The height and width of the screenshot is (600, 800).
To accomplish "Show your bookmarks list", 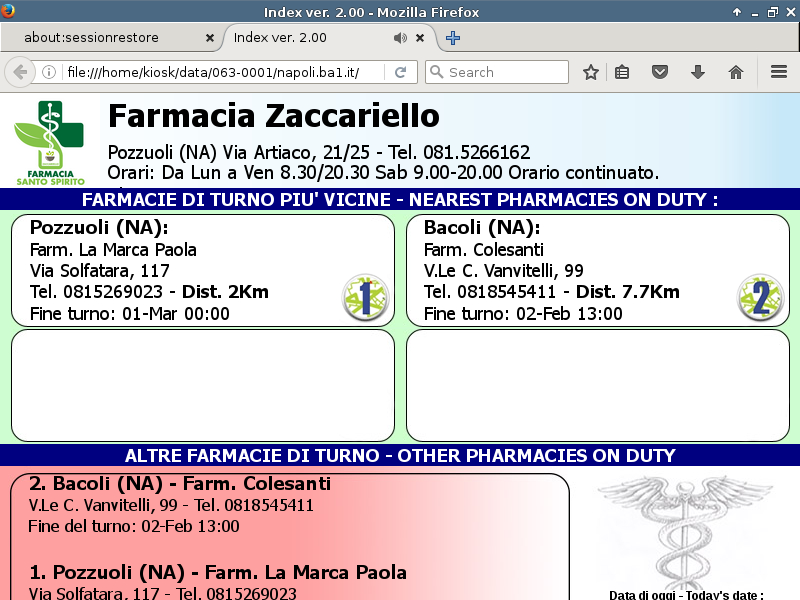I will pyautogui.click(x=621, y=72).
